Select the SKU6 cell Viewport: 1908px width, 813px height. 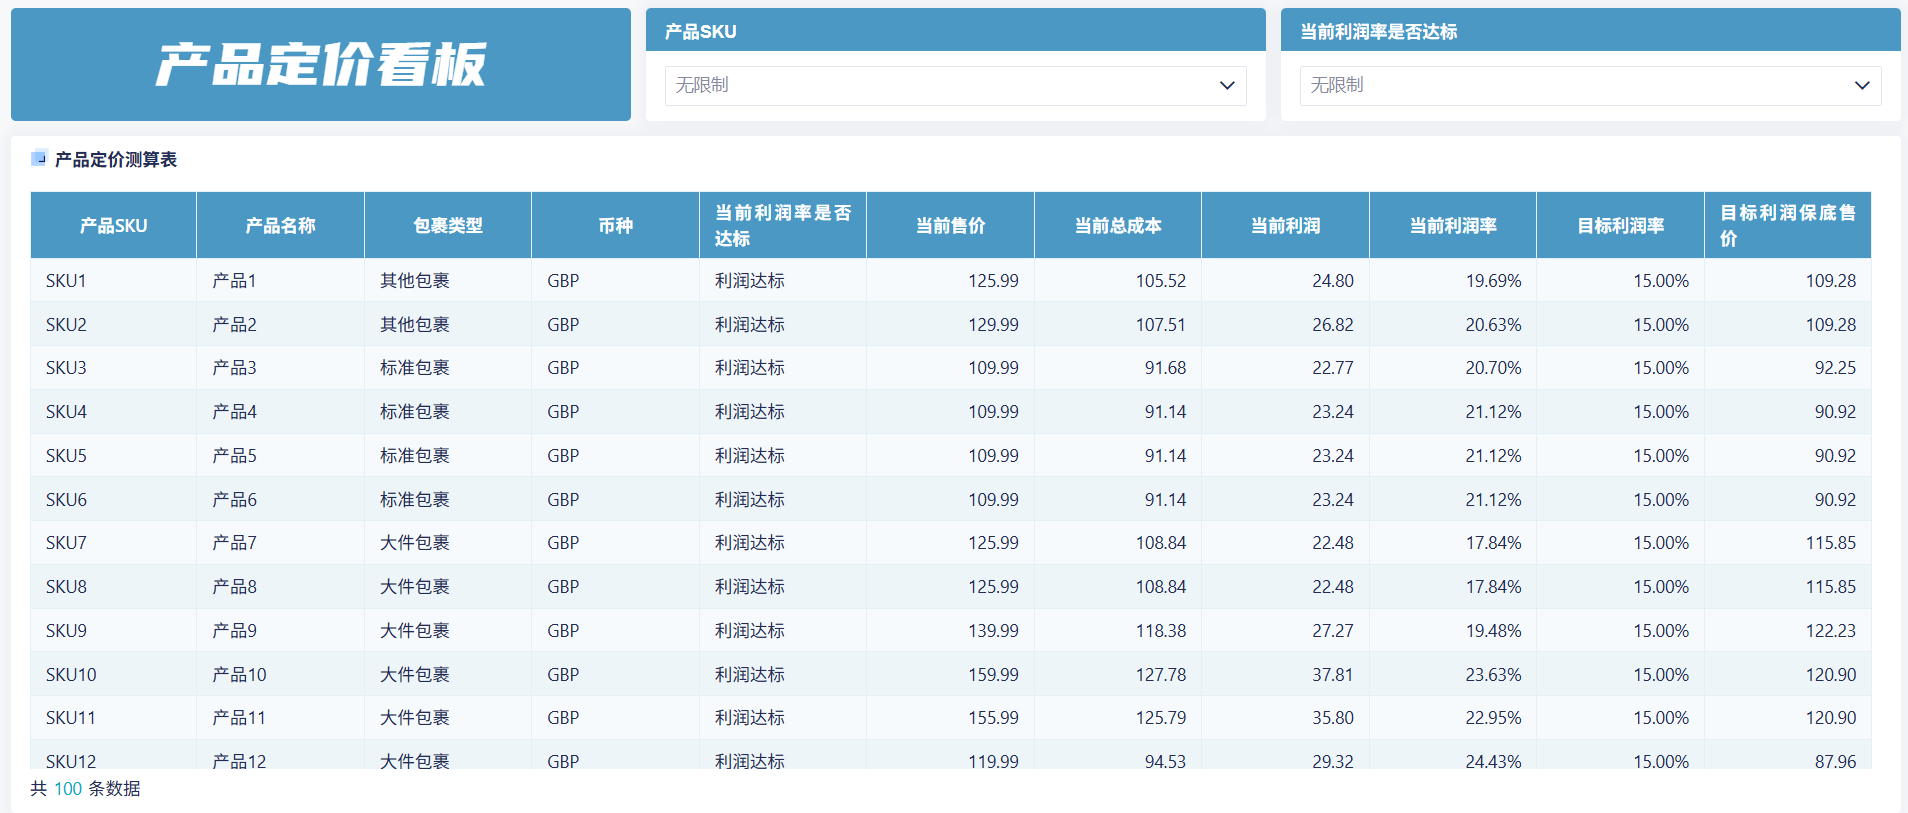click(x=114, y=500)
